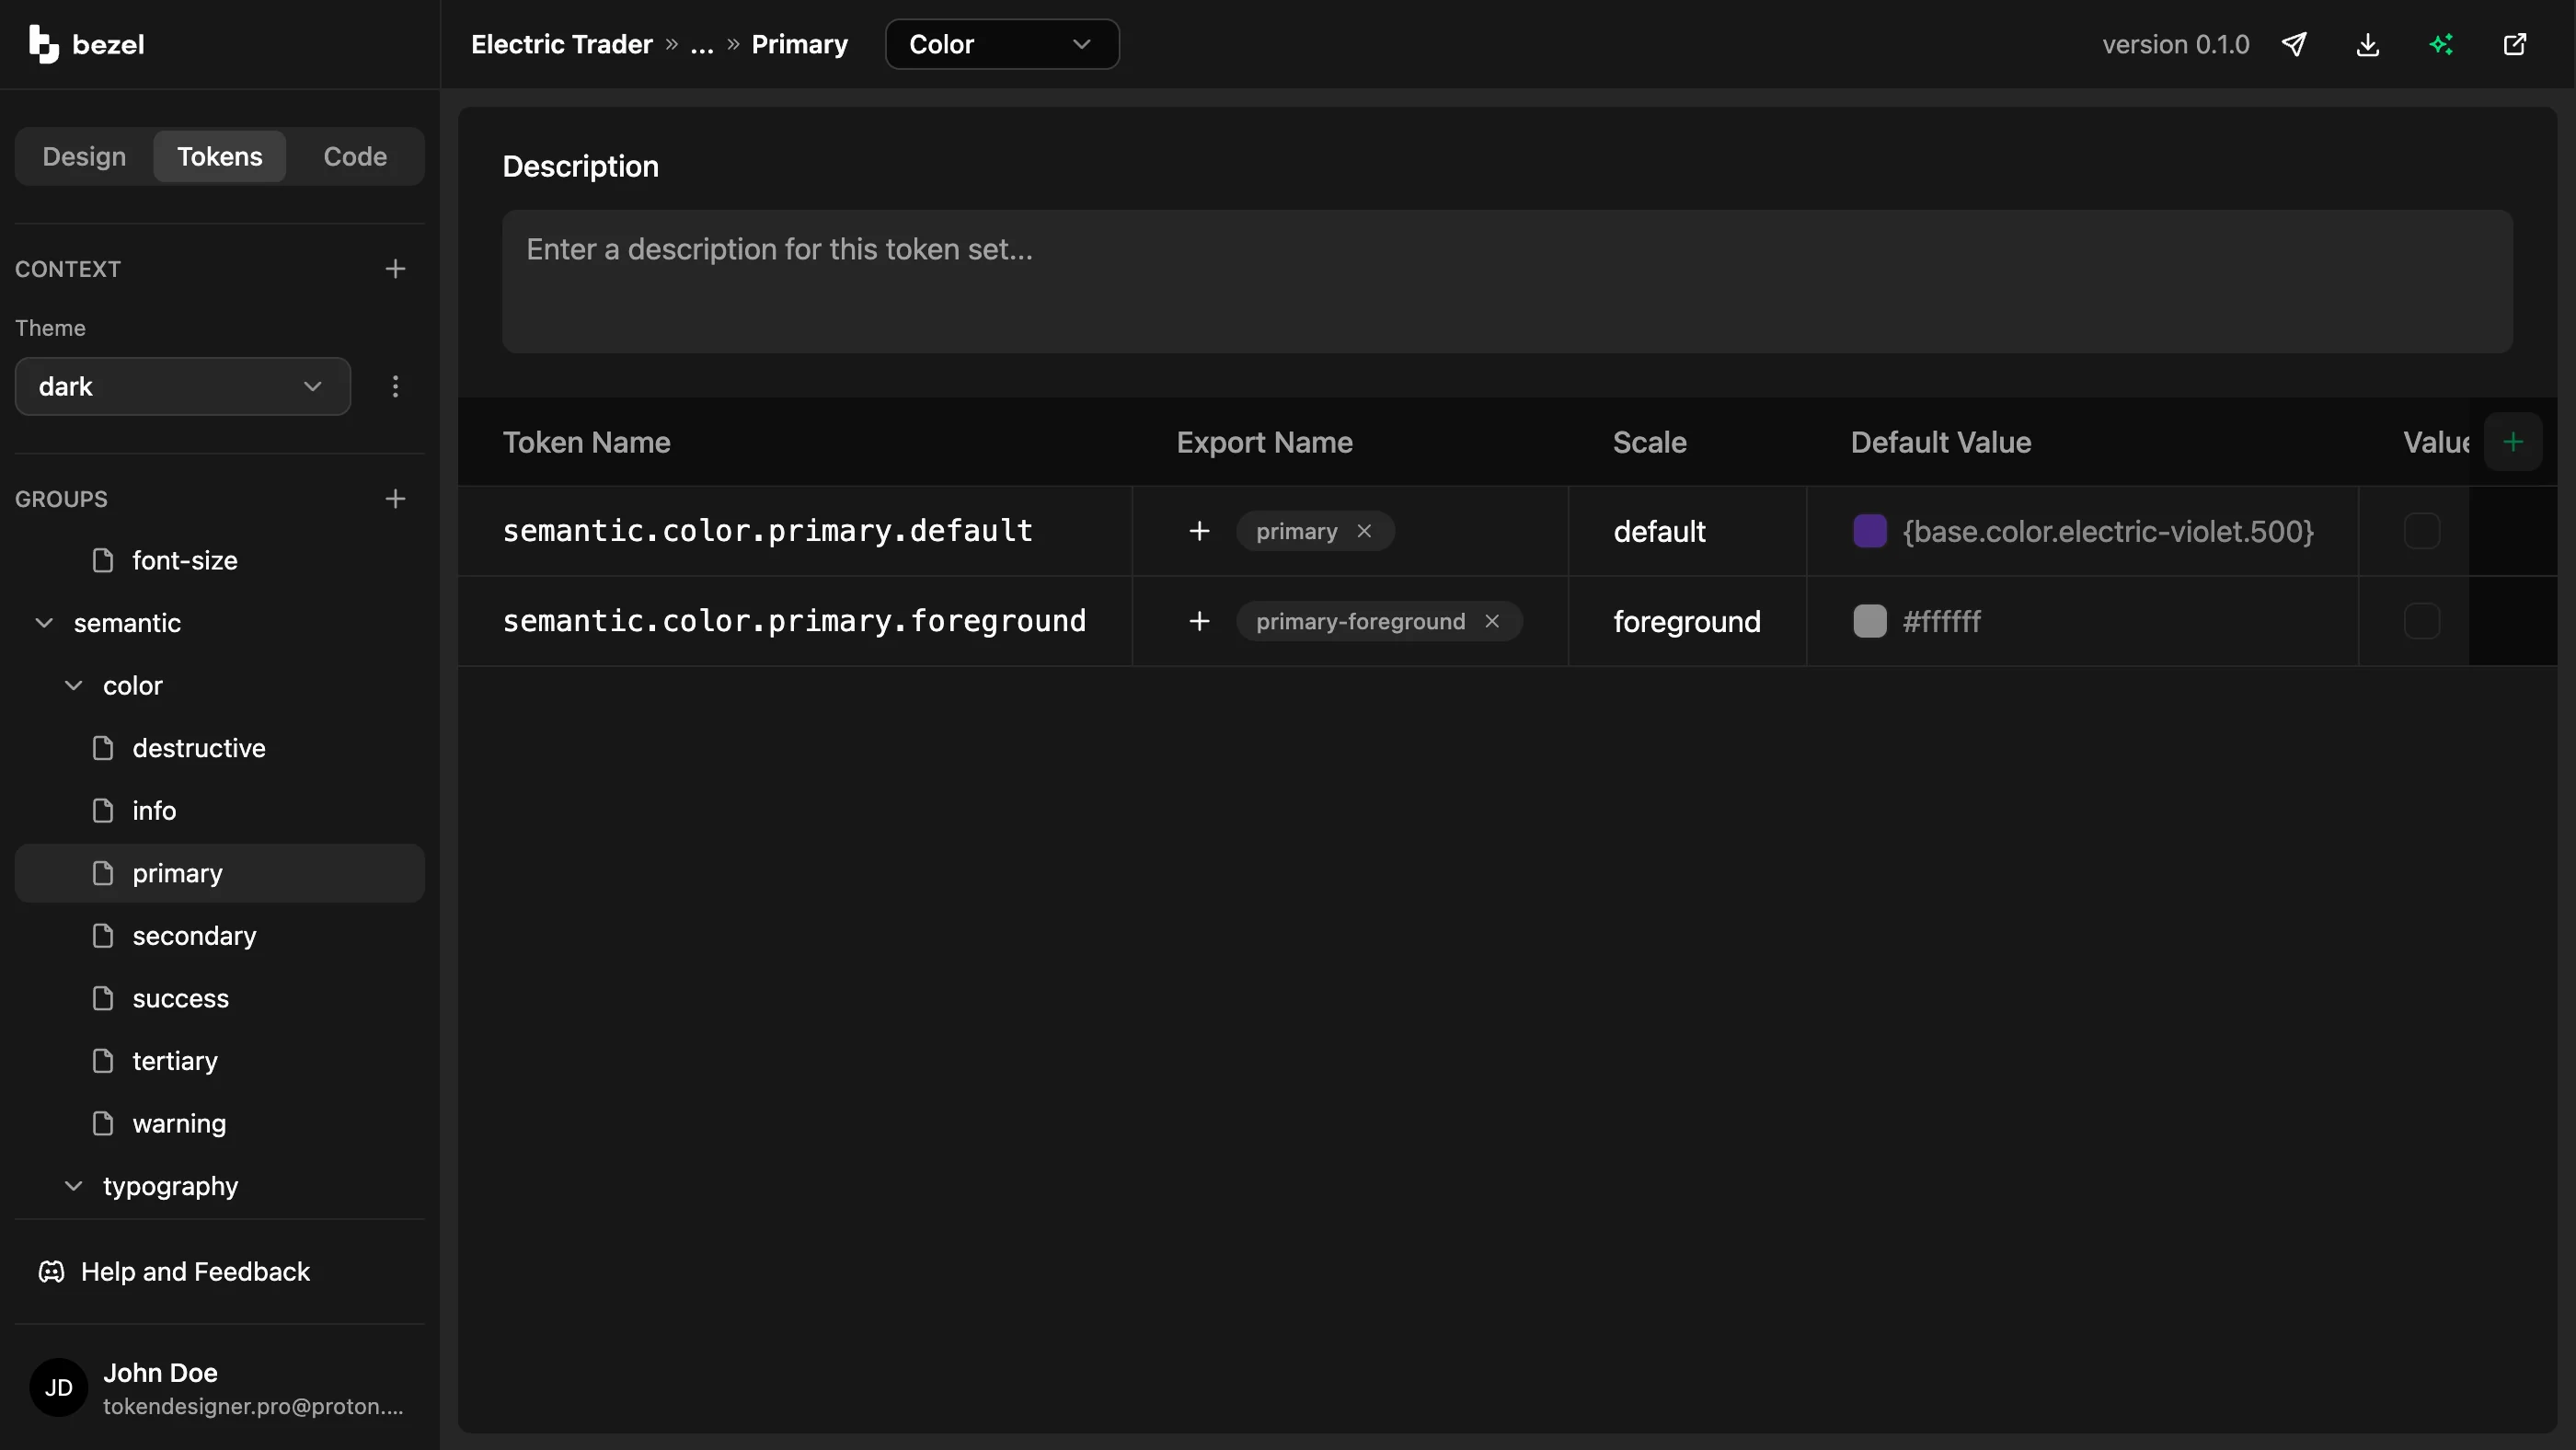The width and height of the screenshot is (2576, 1450).
Task: Click the Default Value column header
Action: [1940, 442]
